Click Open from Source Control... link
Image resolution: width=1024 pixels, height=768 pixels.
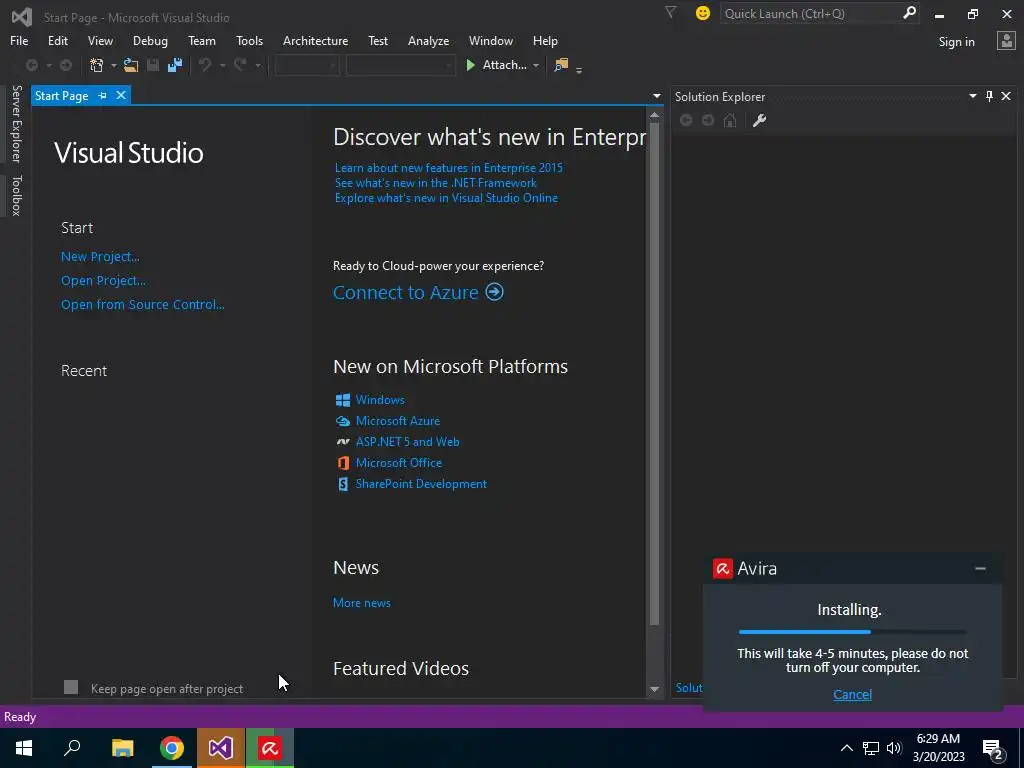pyautogui.click(x=142, y=304)
